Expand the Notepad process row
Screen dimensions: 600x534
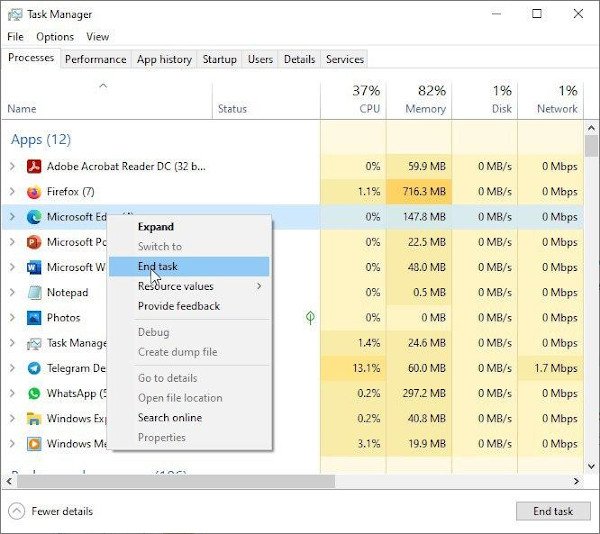(x=12, y=293)
